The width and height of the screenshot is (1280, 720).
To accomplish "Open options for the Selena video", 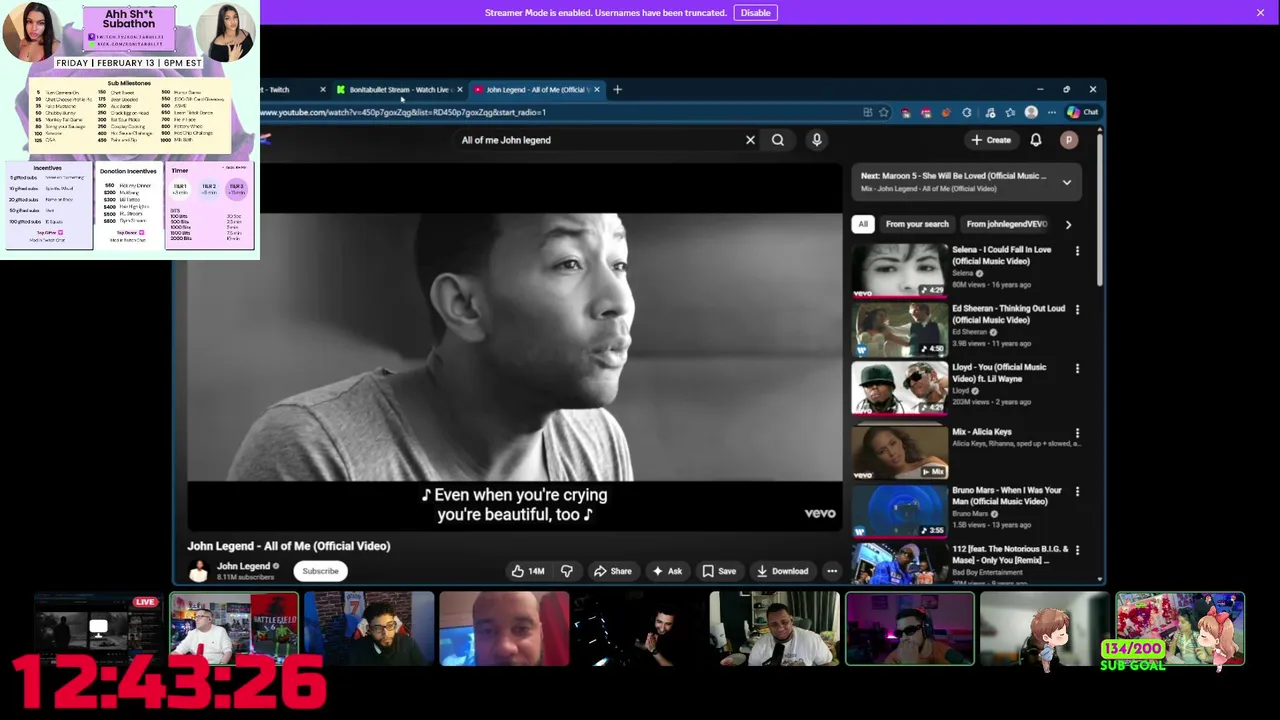I will (1077, 250).
